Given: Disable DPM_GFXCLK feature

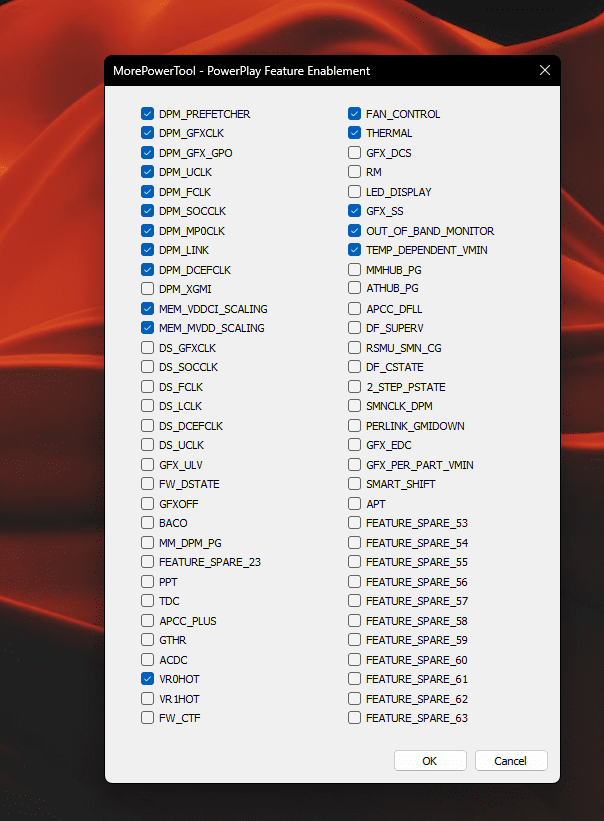Looking at the screenshot, I should [x=147, y=133].
